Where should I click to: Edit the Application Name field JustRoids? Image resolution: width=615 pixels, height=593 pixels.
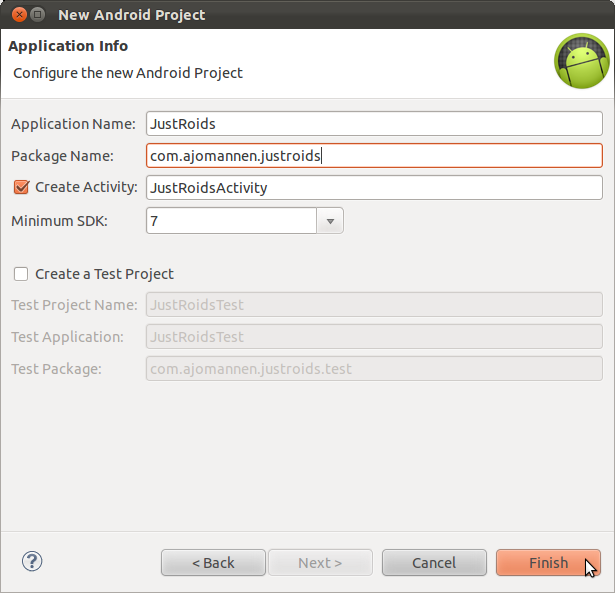tap(374, 124)
